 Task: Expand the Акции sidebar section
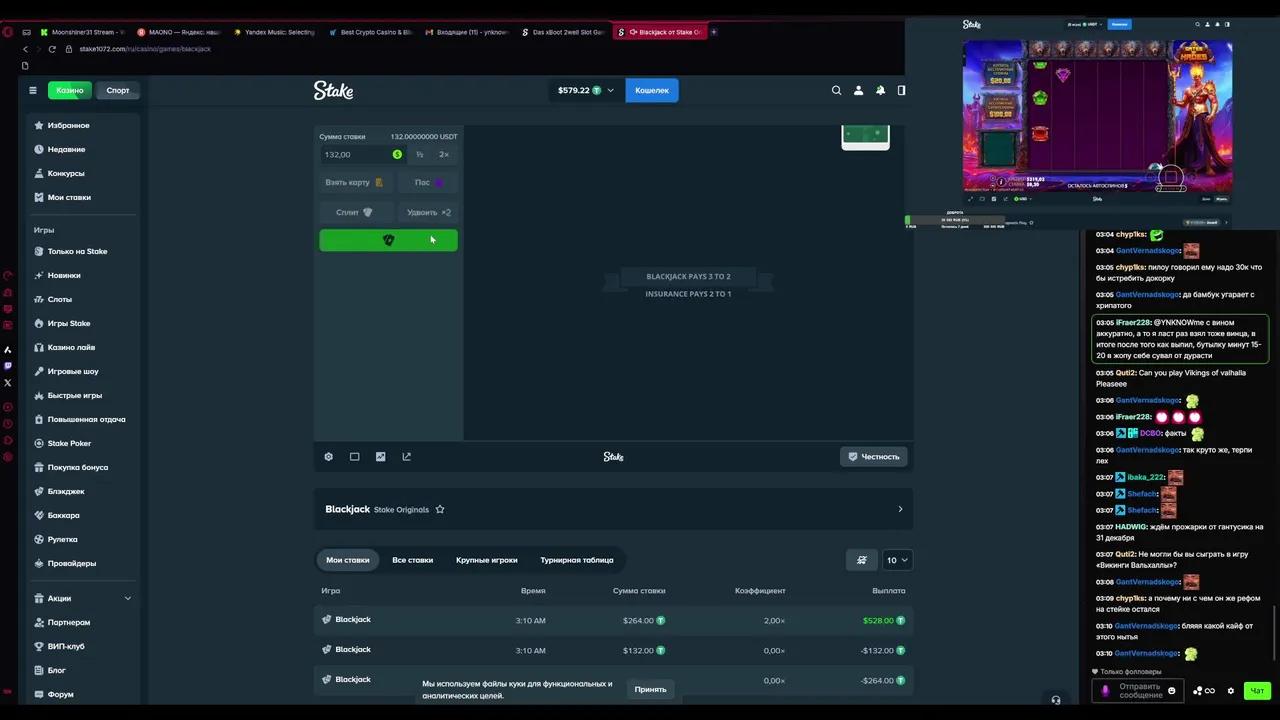point(81,598)
